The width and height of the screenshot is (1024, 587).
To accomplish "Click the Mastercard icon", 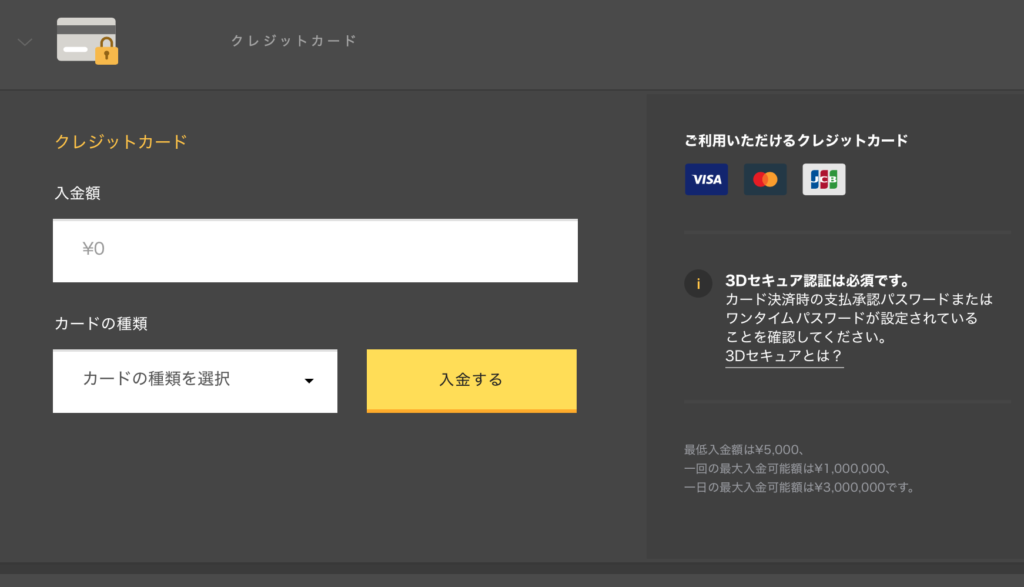I will point(765,179).
